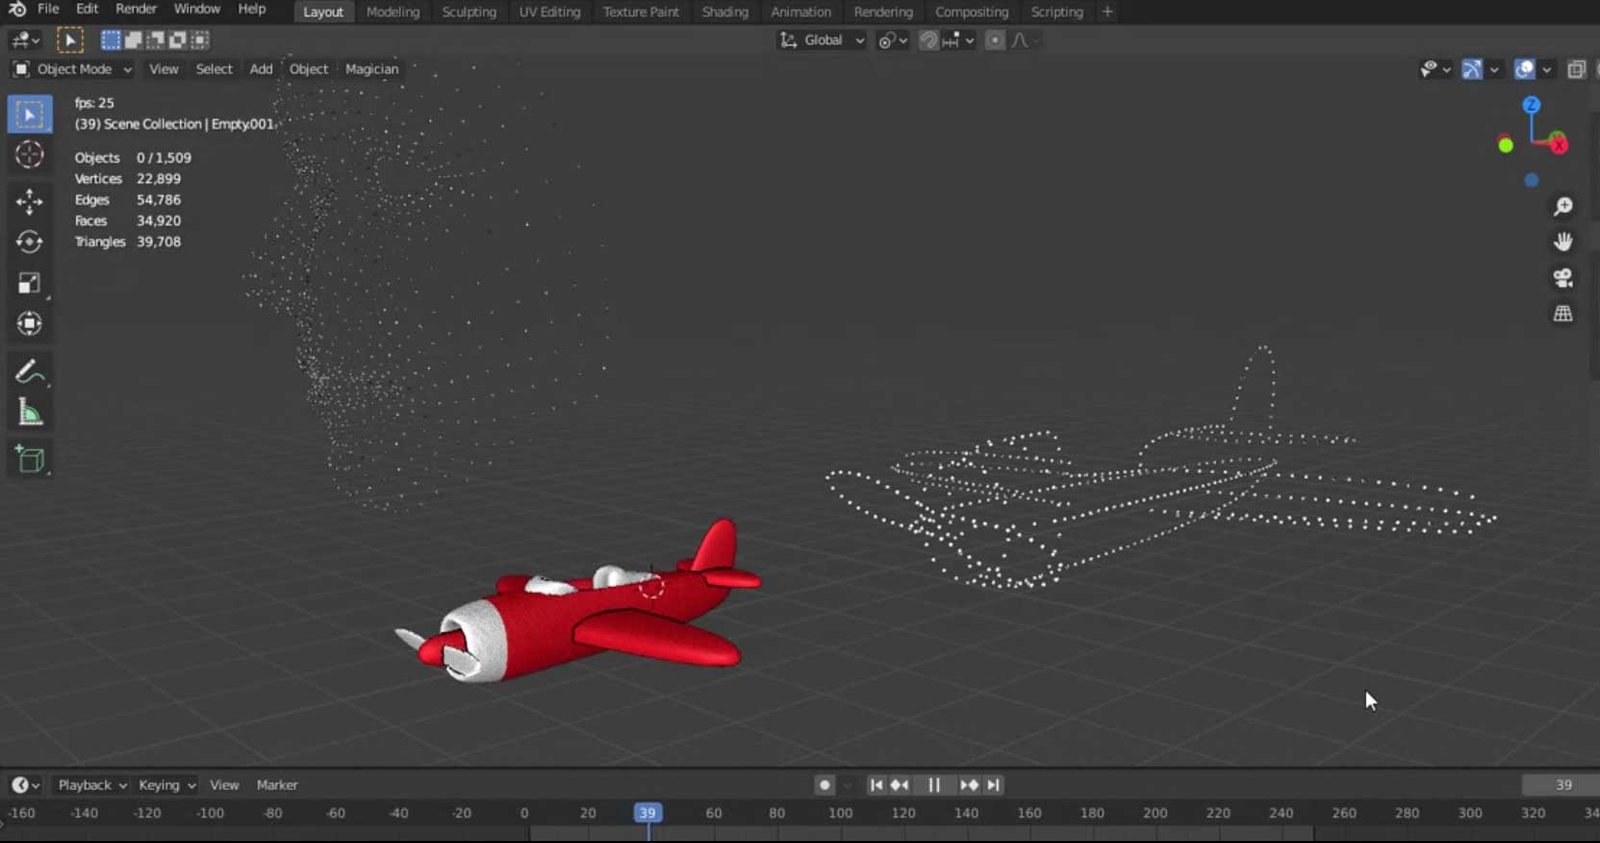Open the Object Mode dropdown
This screenshot has height=843, width=1600.
tap(73, 69)
